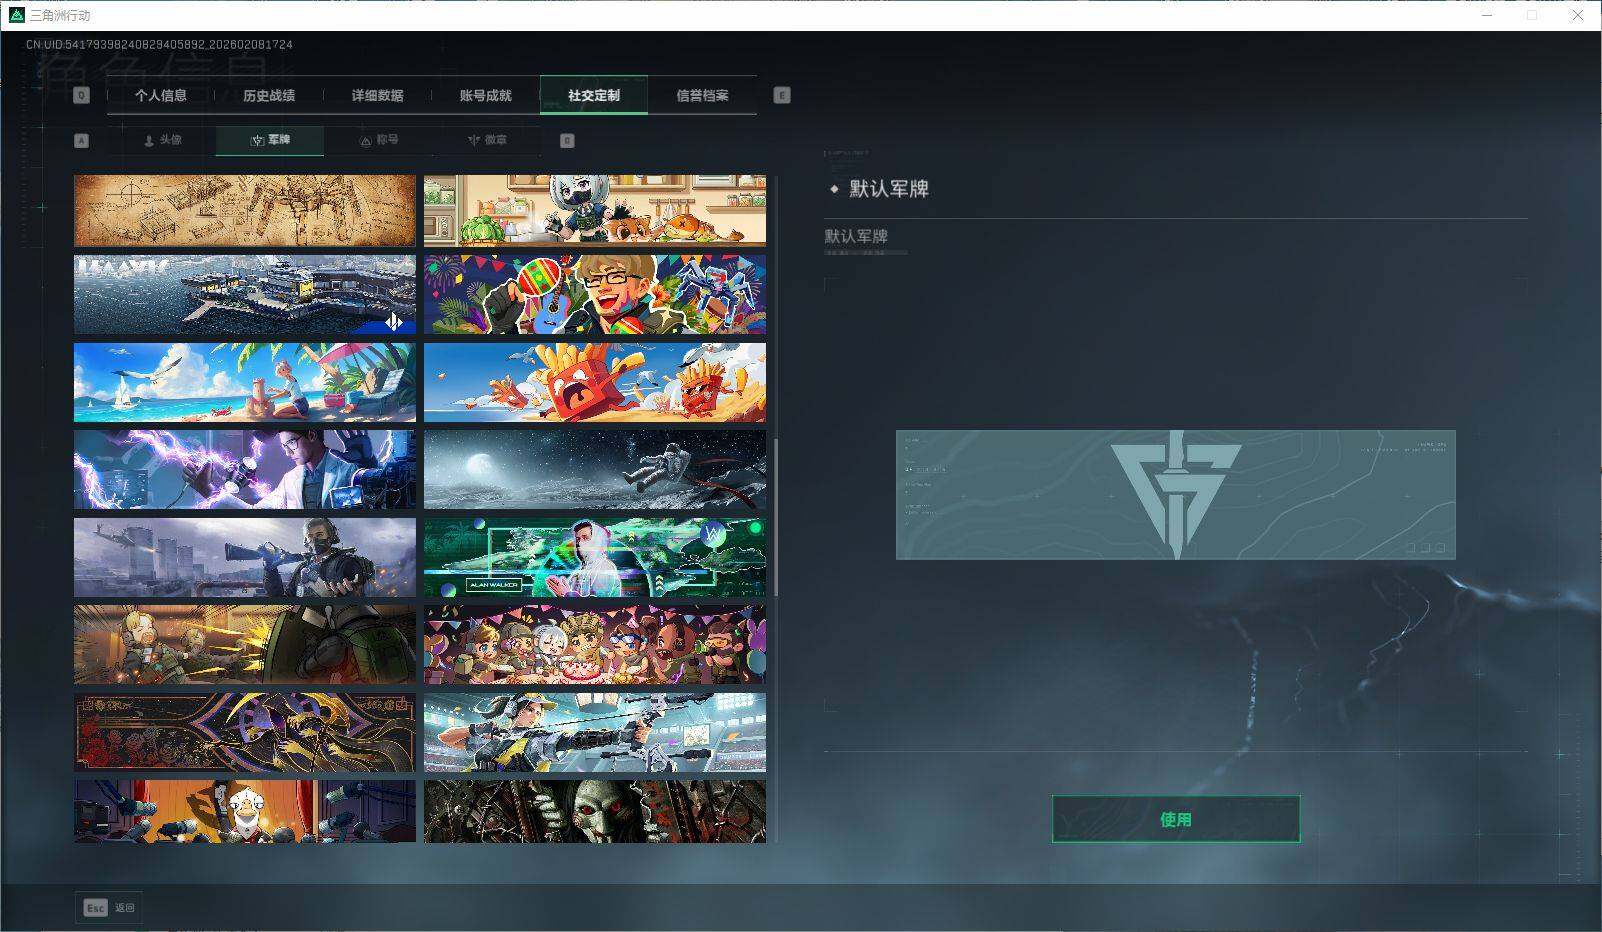1602x932 pixels.
Task: Go to the 账号成就 tab
Action: coord(485,95)
